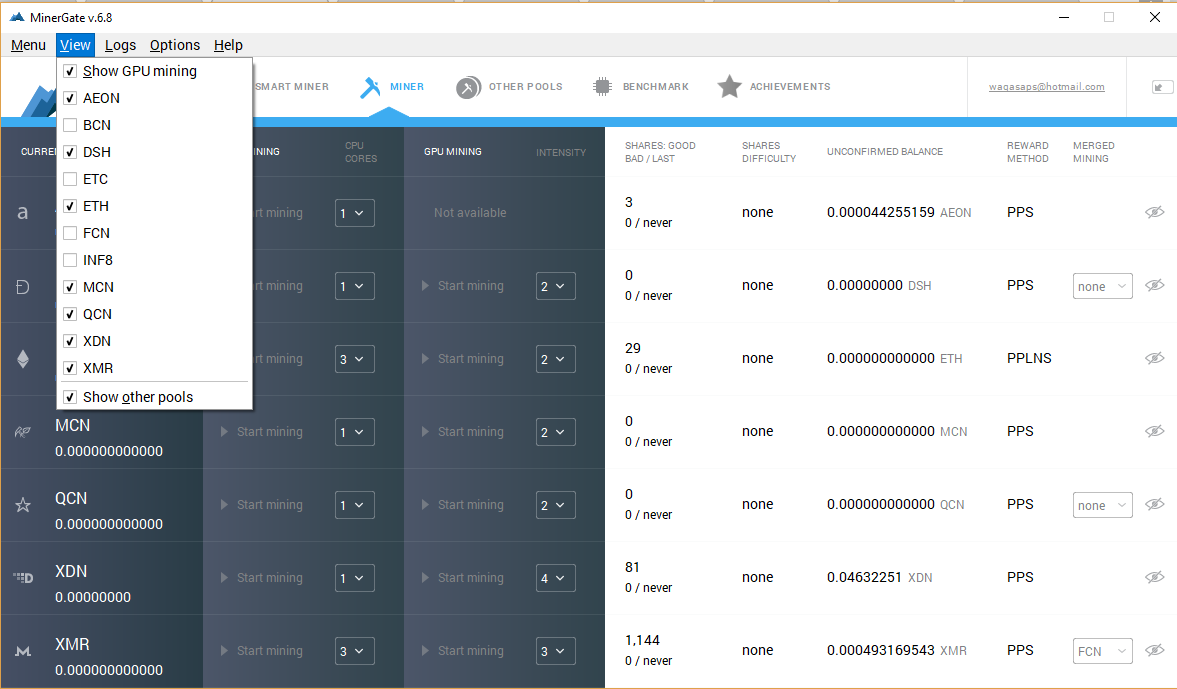Screen dimensions: 1177x689
Task: Open the CPU cores dropdown for XMR
Action: tap(354, 651)
